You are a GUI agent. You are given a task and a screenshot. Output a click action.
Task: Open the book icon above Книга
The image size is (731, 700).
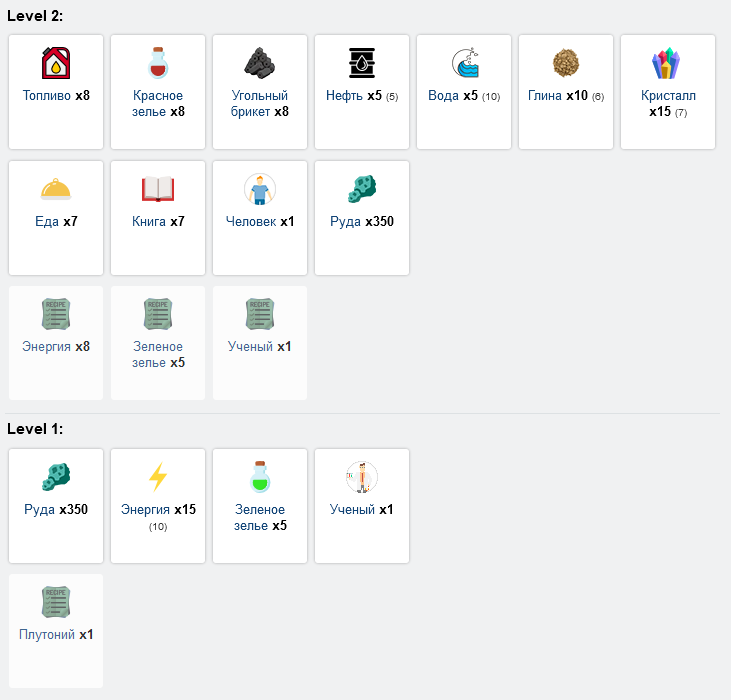pyautogui.click(x=158, y=189)
